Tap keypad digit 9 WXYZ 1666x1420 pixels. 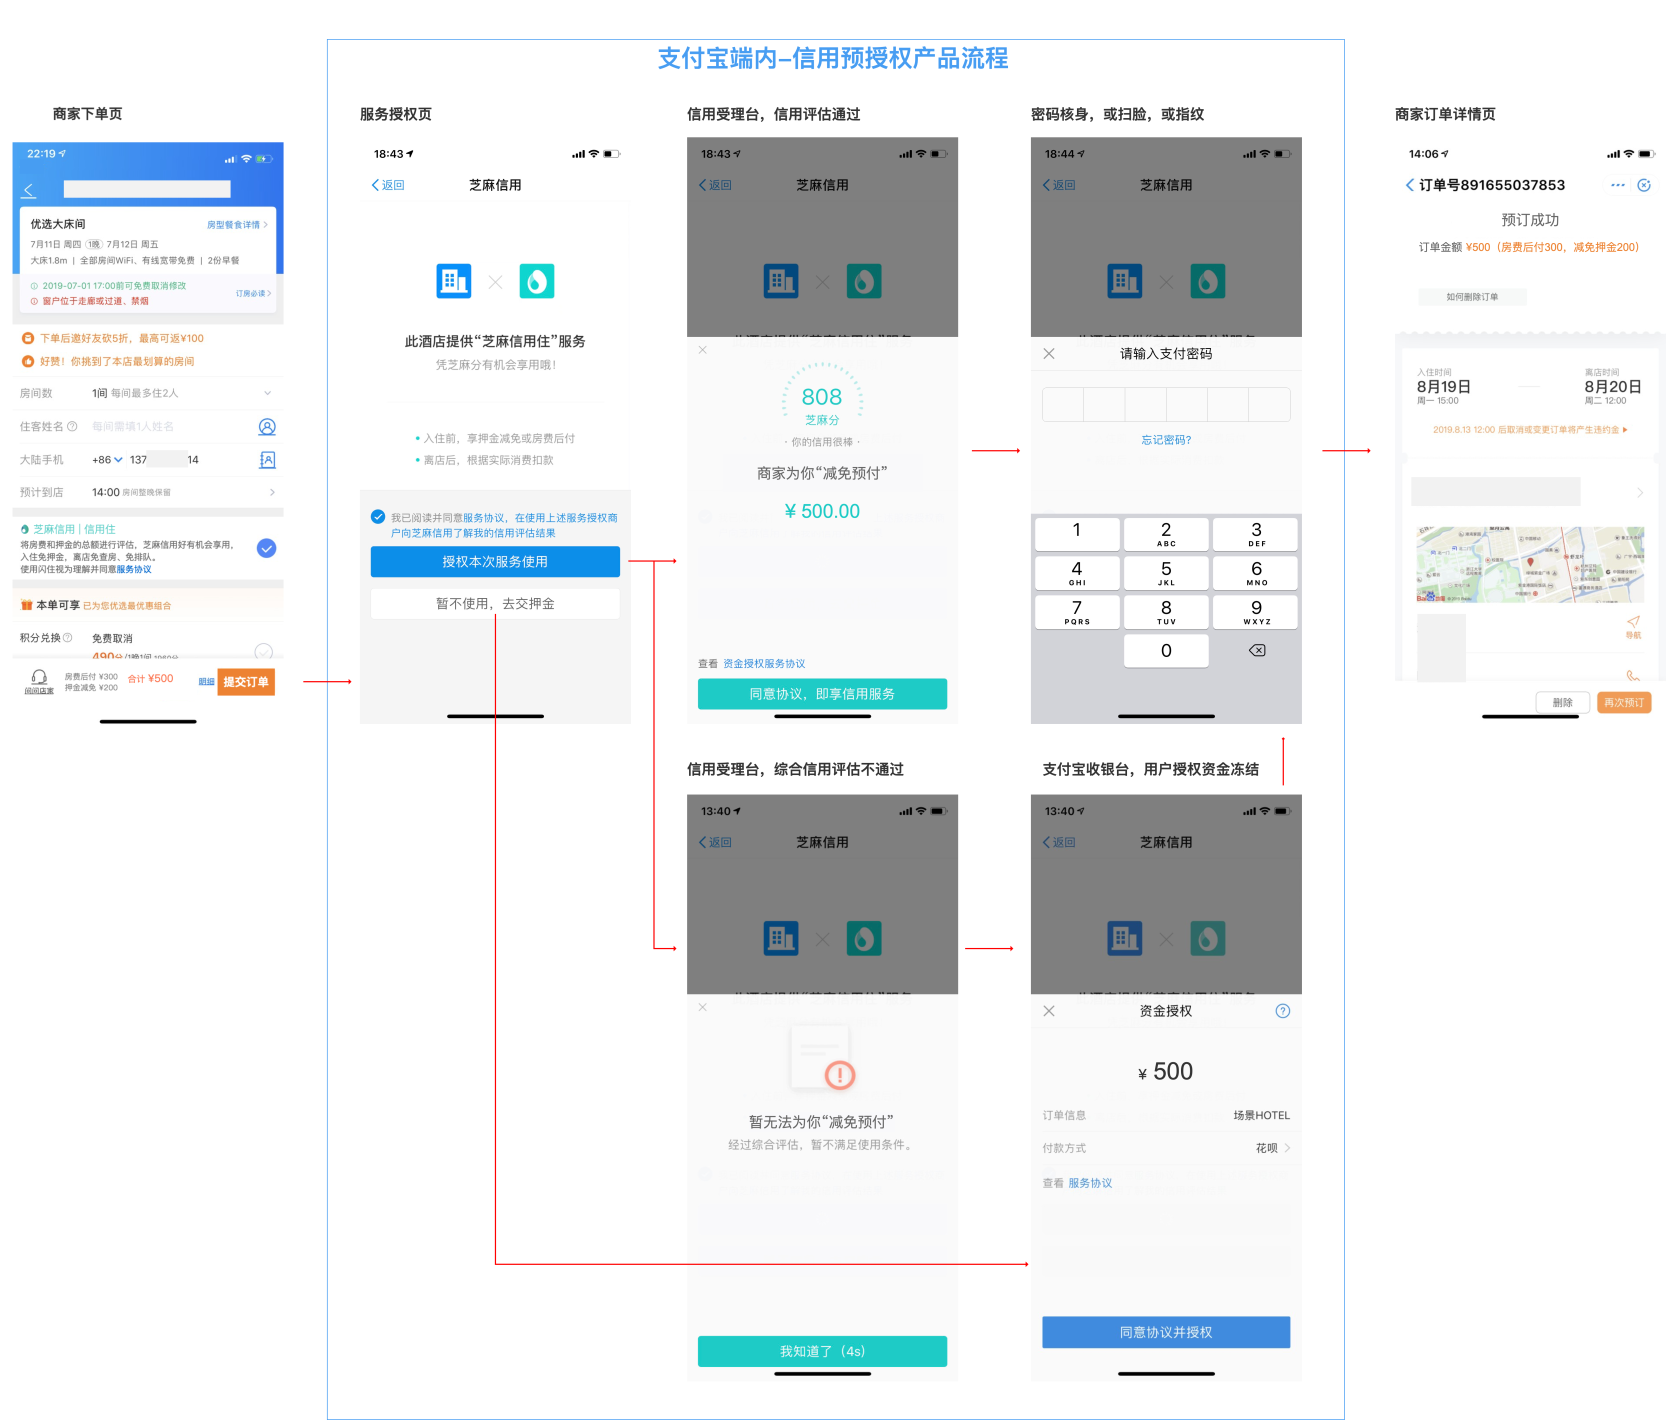pos(1256,612)
